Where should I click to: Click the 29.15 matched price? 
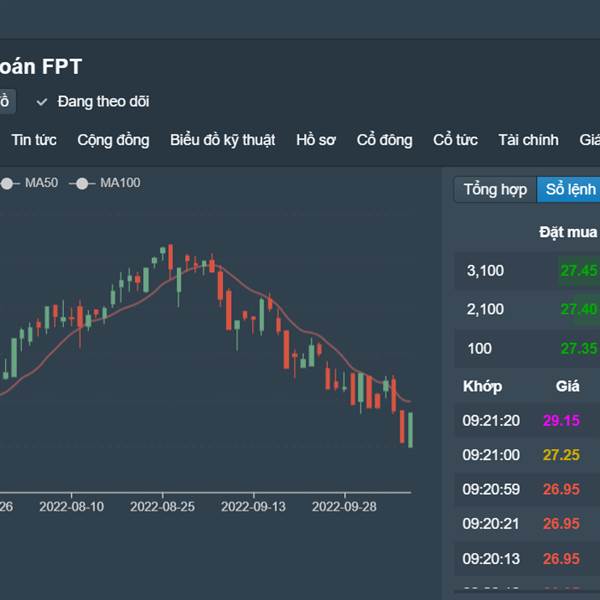pyautogui.click(x=562, y=421)
